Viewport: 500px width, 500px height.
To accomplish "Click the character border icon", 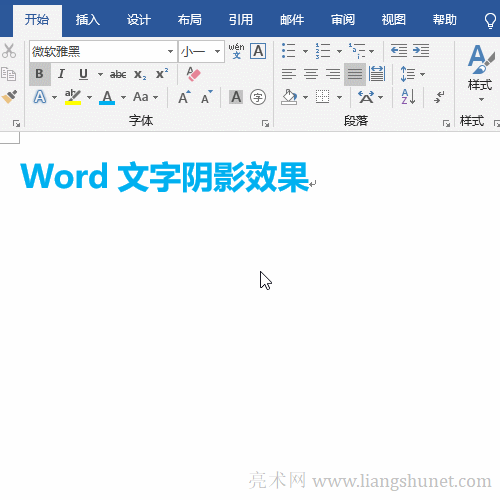I will pos(258,51).
